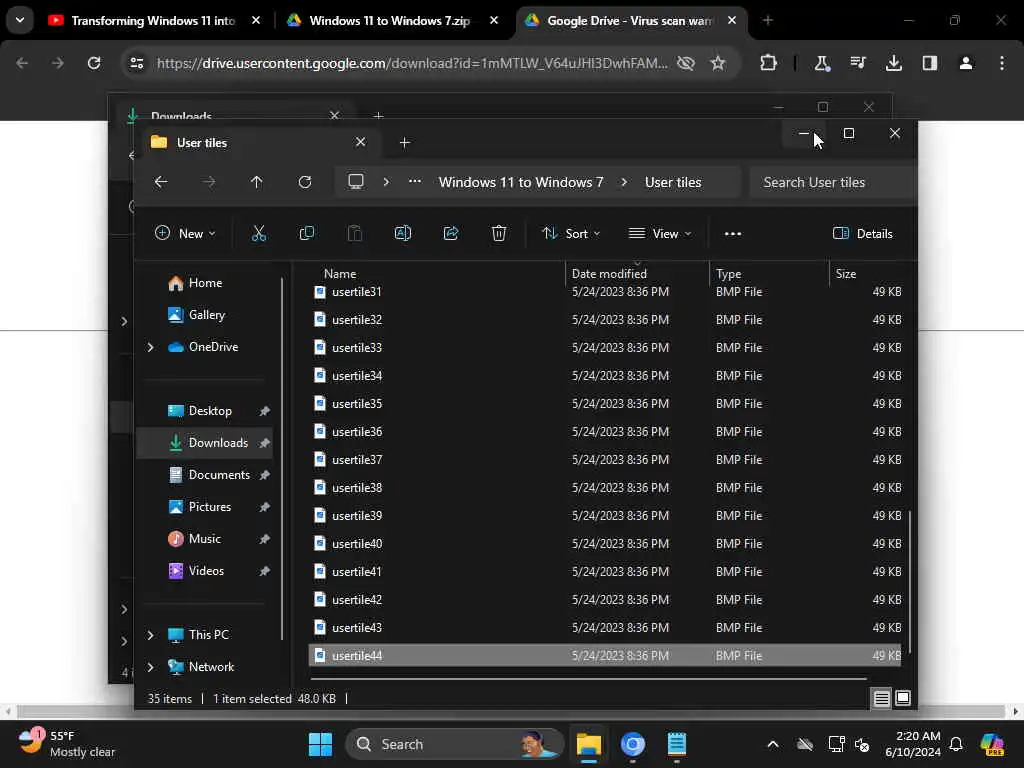This screenshot has height=768, width=1024.
Task: Open Pictures quick access folder
Action: [210, 507]
